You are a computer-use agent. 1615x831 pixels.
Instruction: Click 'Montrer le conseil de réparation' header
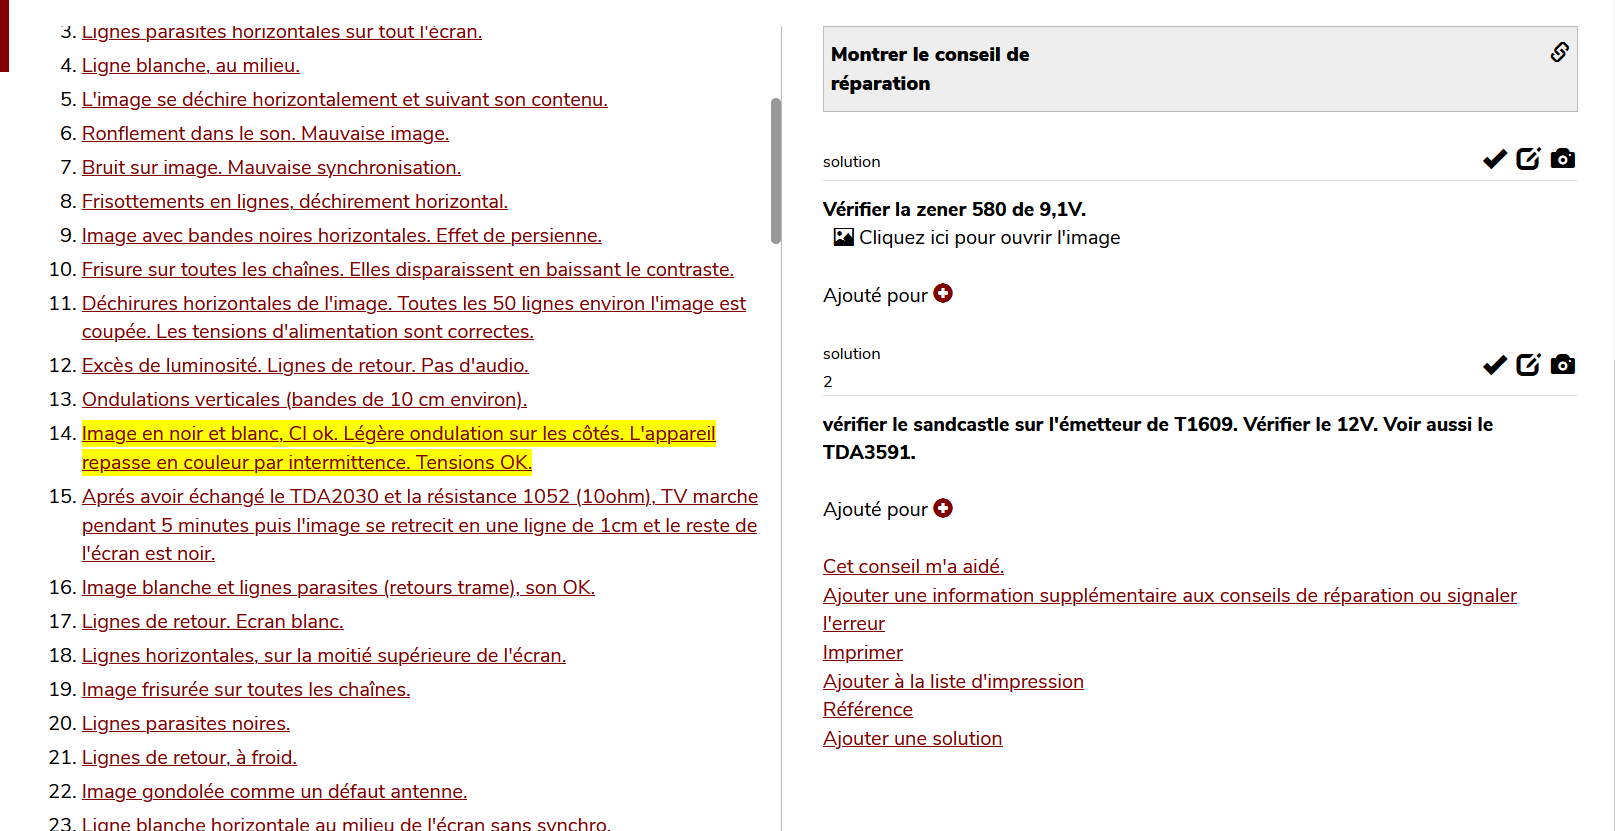point(1199,69)
